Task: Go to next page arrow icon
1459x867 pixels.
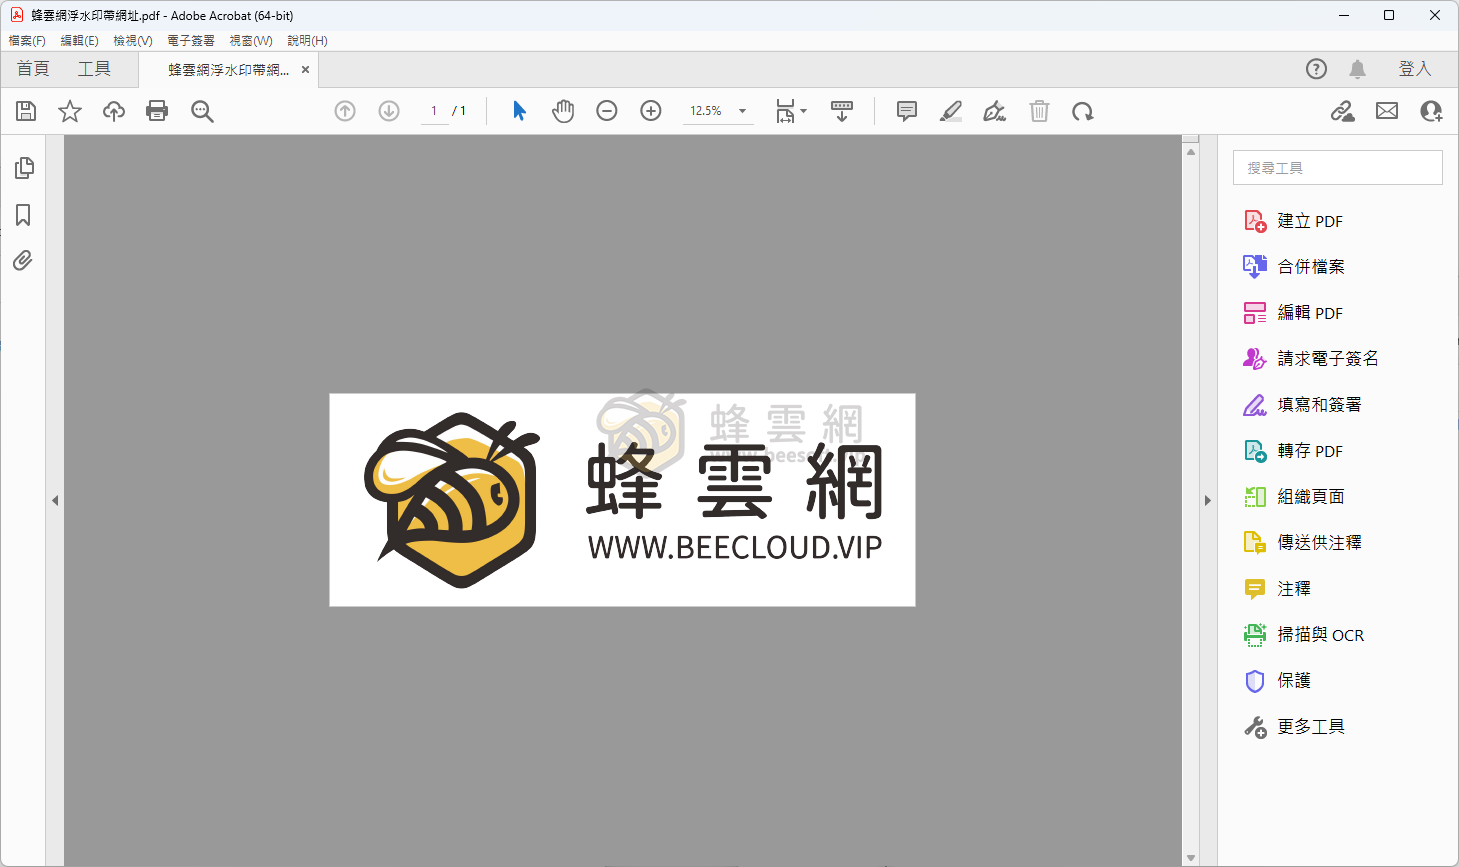Action: pyautogui.click(x=389, y=111)
